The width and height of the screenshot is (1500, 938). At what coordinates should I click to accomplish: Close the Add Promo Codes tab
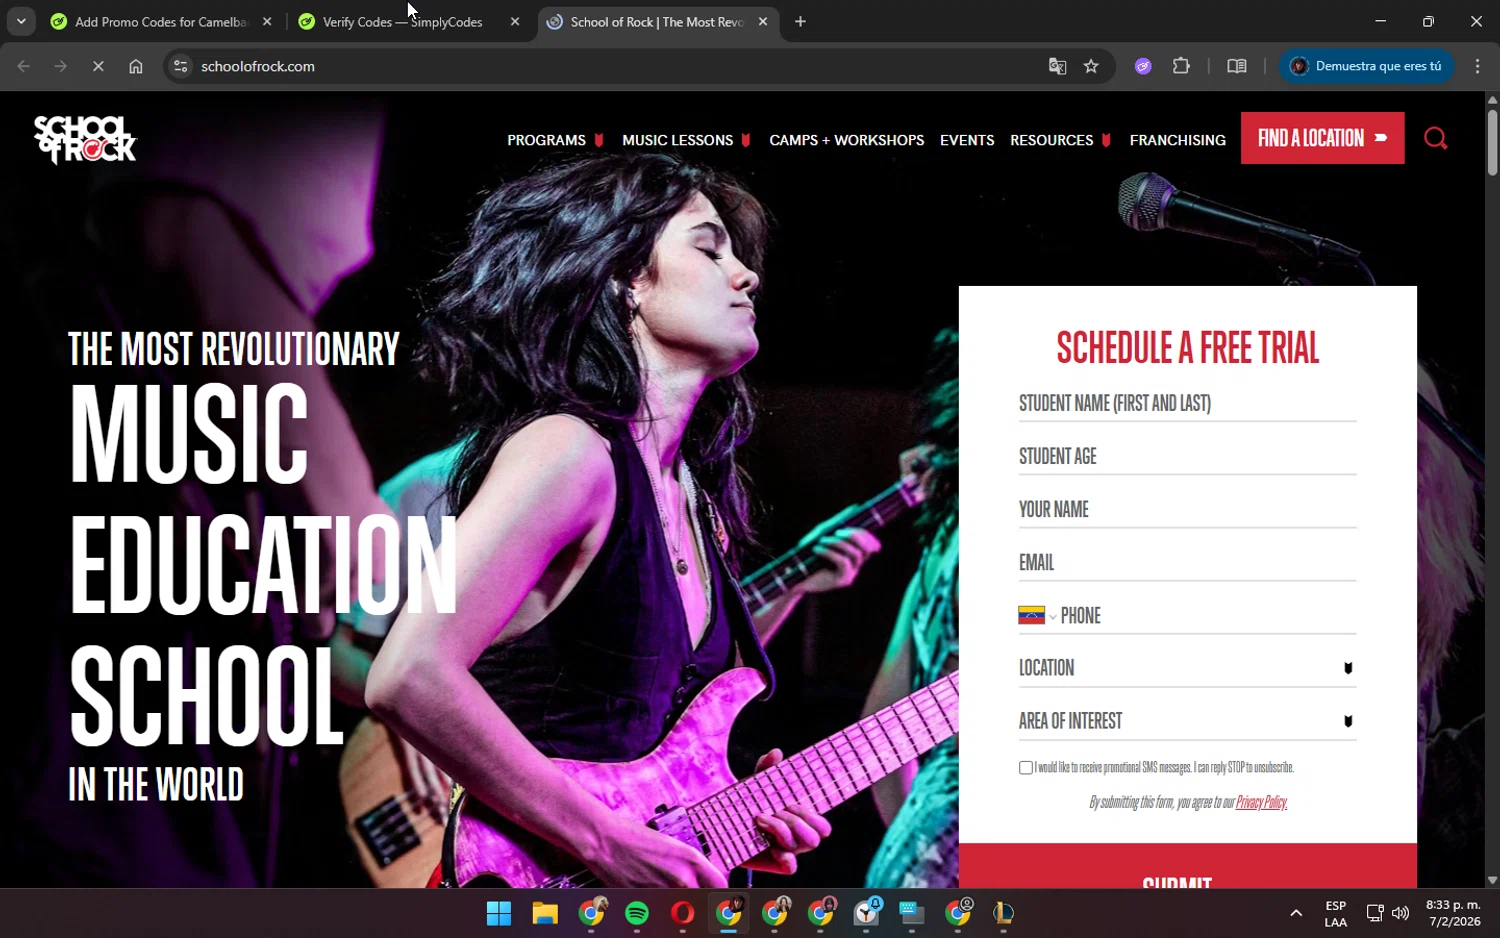267,21
